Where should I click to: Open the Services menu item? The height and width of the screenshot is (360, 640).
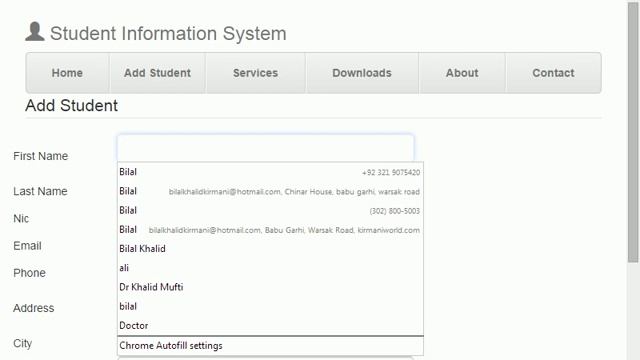[x=256, y=73]
